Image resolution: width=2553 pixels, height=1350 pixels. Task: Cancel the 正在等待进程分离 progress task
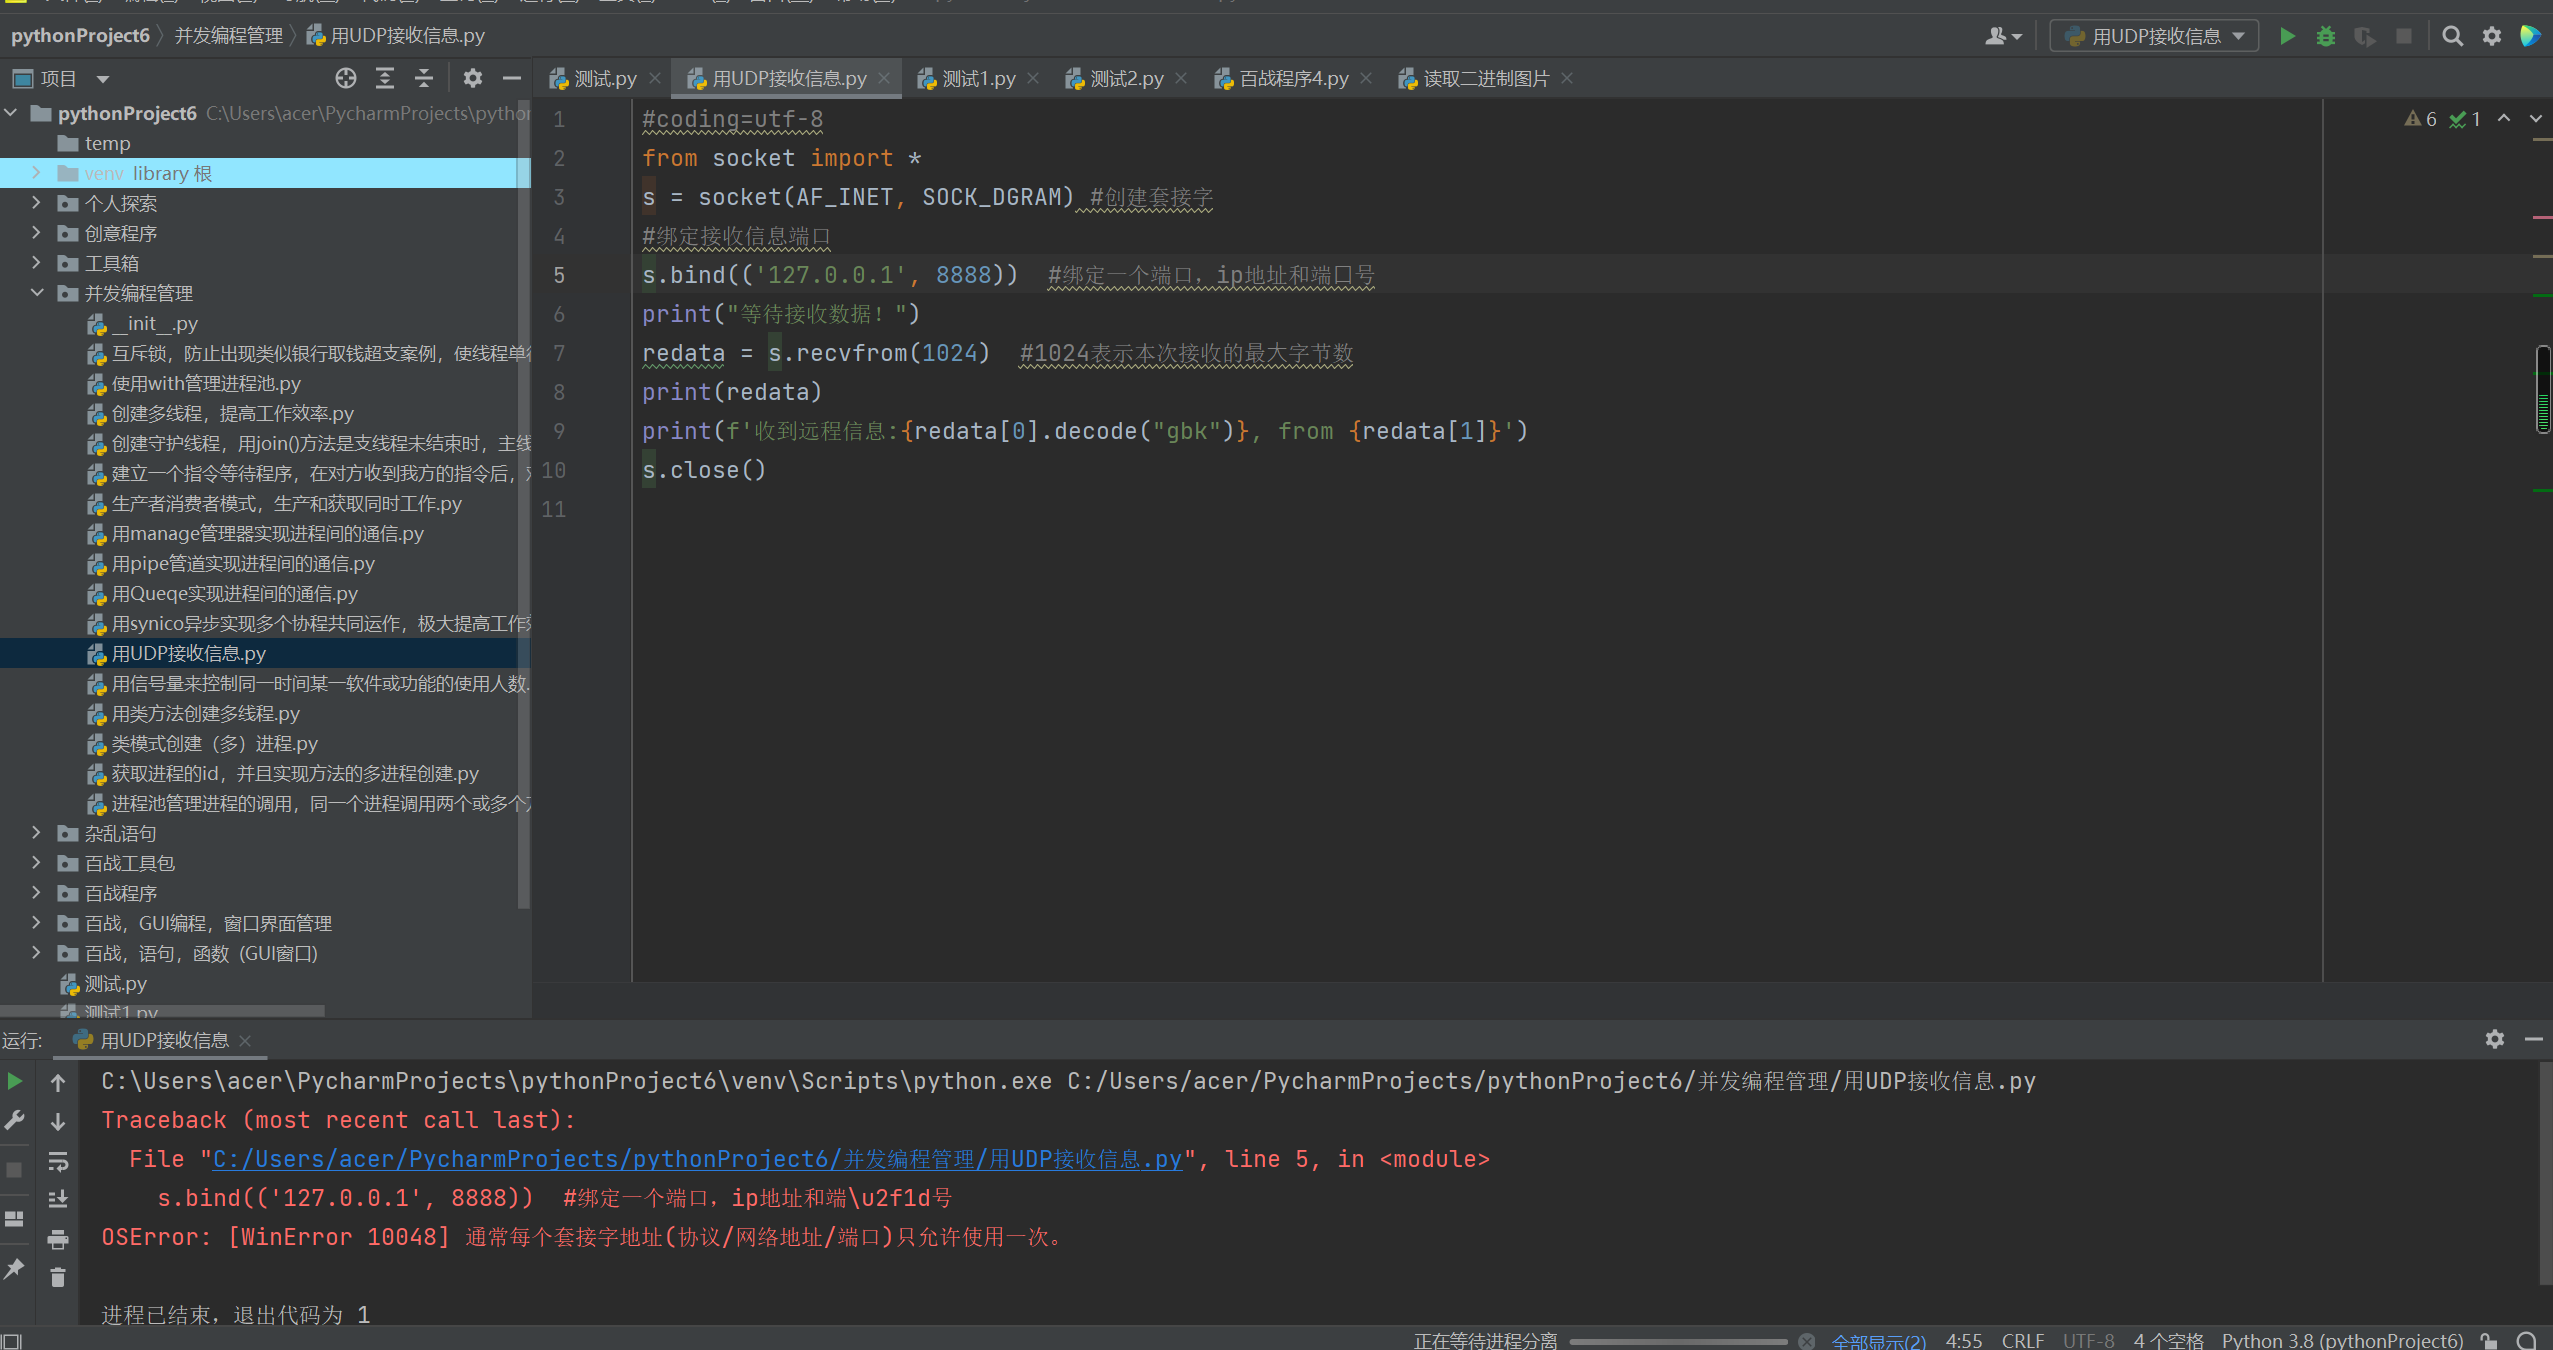(1806, 1341)
